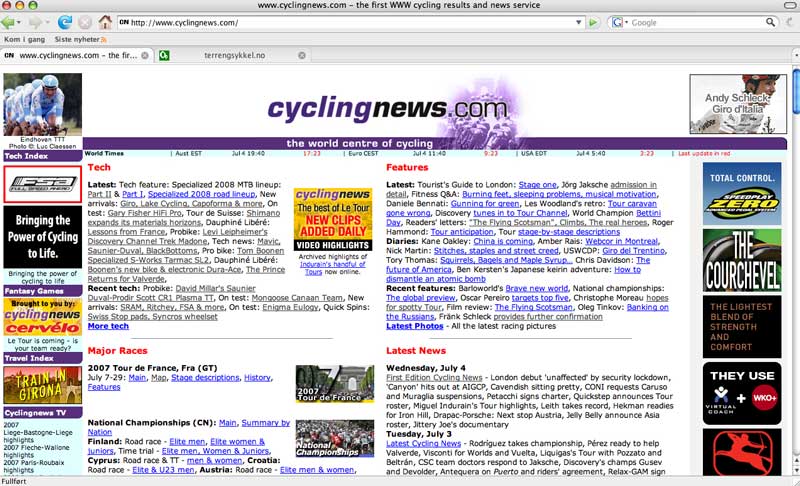Open the Andy Schleck Giro d'Italia banner
The height and width of the screenshot is (486, 800).
(738, 104)
